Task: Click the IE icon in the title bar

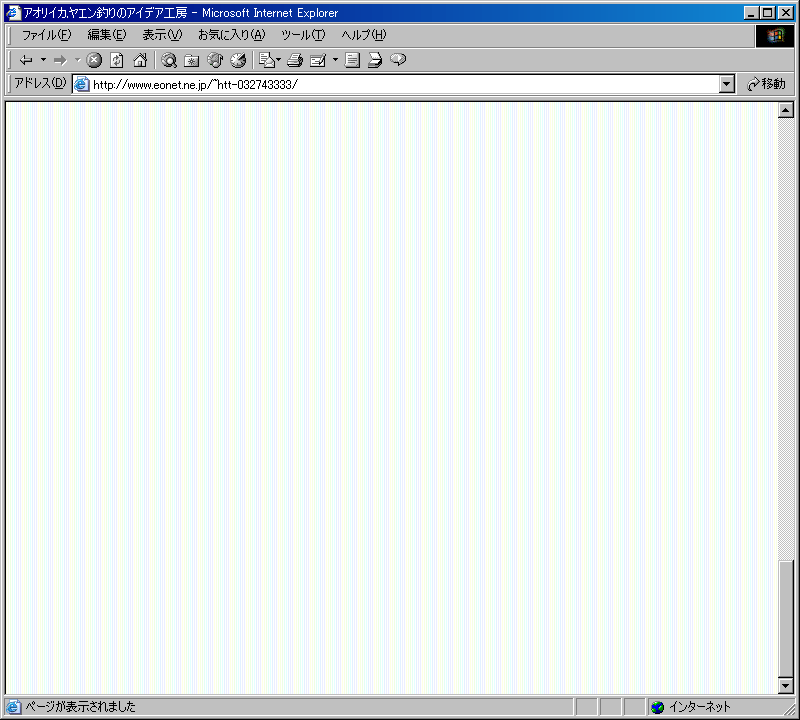Action: click(x=13, y=13)
